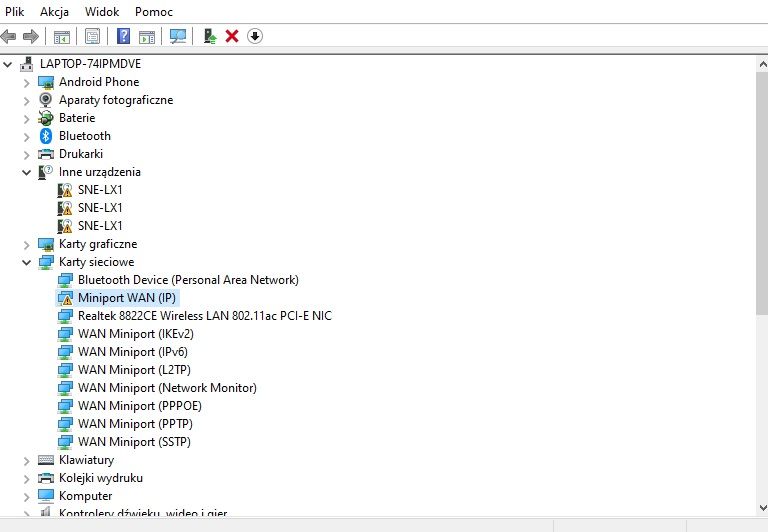768x532 pixels.
Task: Click the vertical scrollbar thumb
Action: click(762, 193)
